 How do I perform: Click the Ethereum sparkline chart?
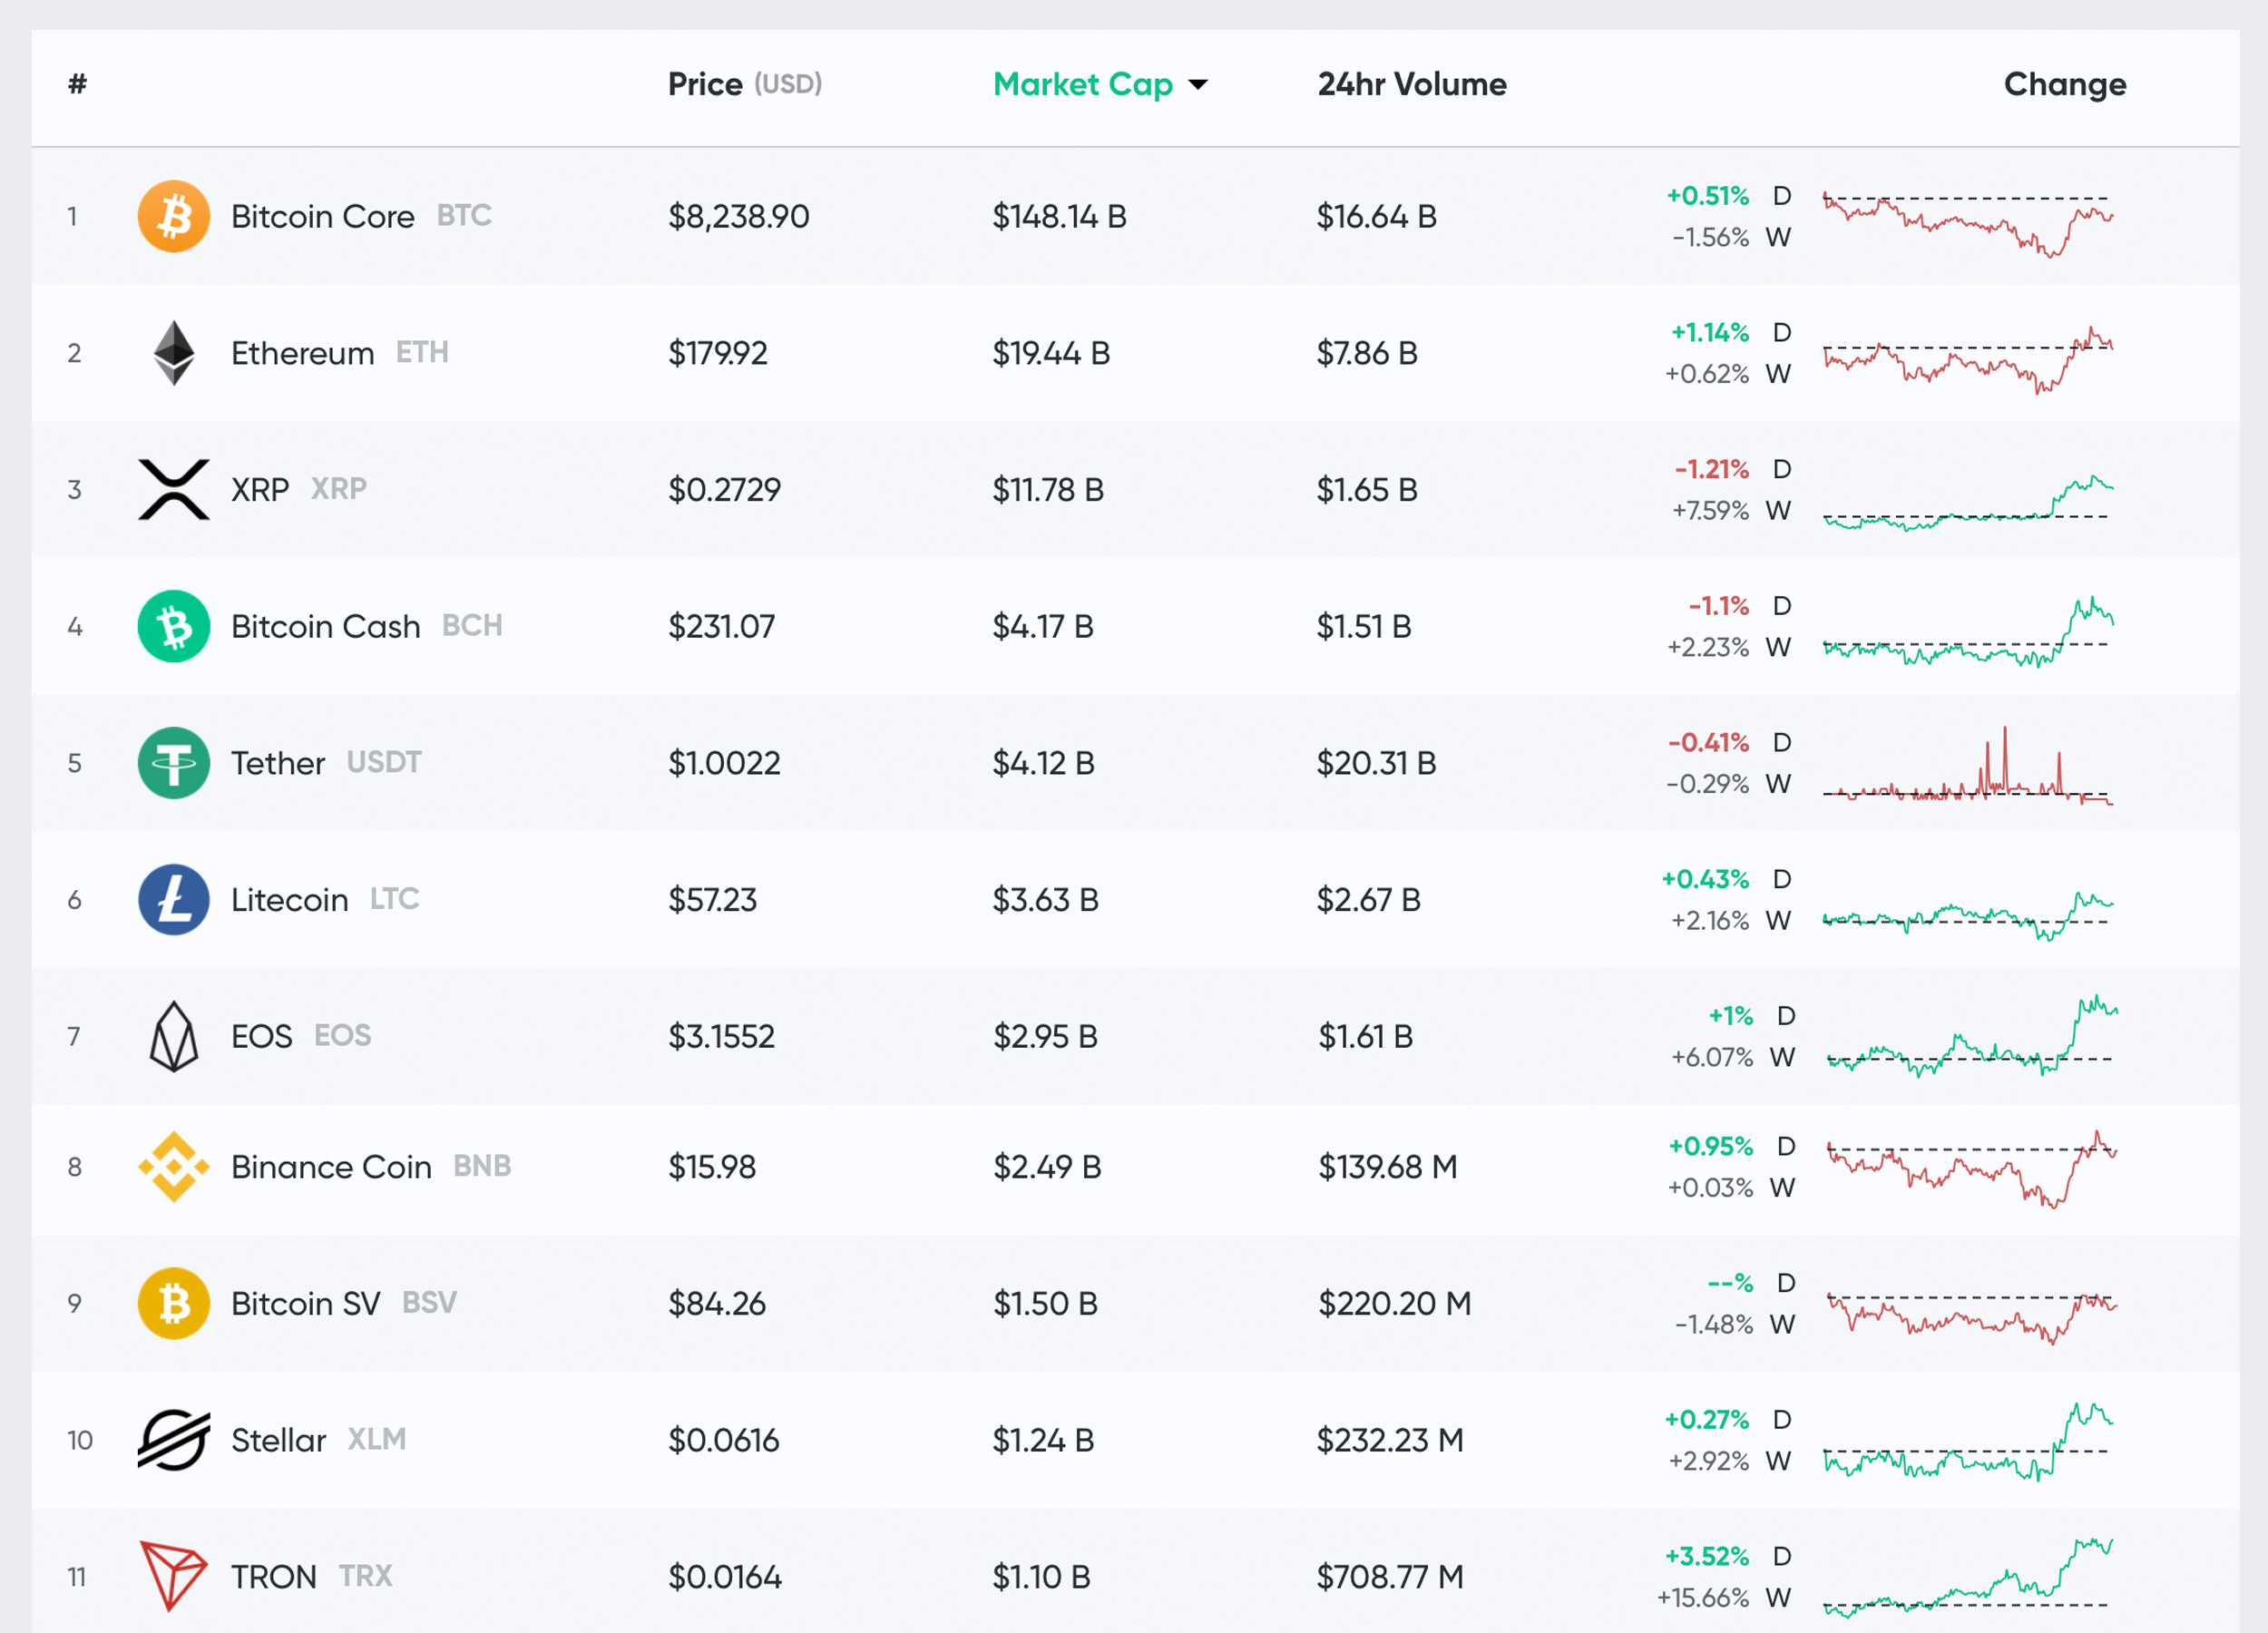(1968, 359)
